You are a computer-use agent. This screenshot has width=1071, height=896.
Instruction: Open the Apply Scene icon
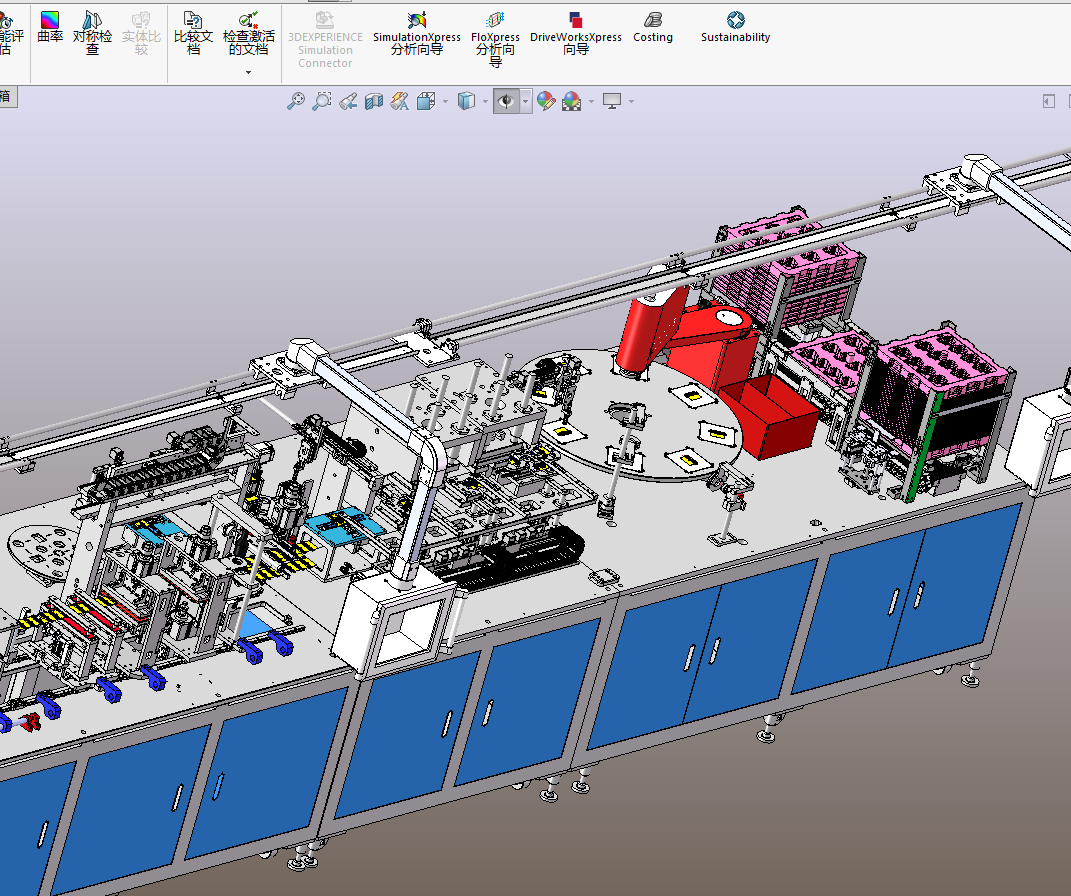click(571, 101)
